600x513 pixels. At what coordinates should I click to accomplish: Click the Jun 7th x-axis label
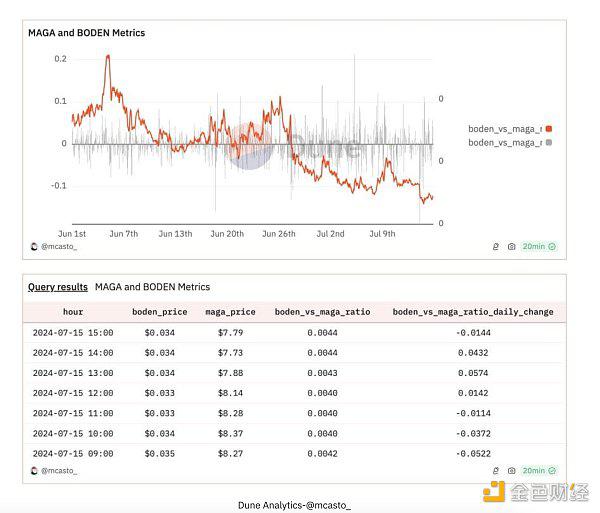click(x=124, y=234)
